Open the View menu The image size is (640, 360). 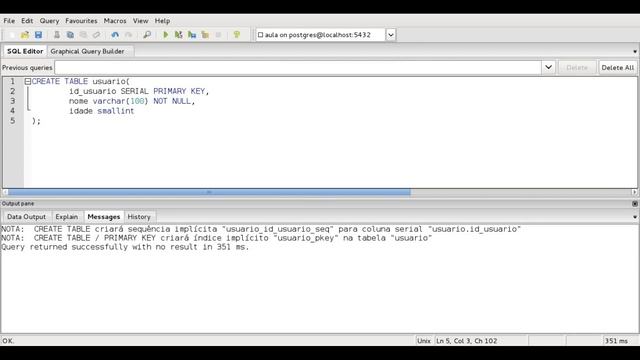point(140,21)
